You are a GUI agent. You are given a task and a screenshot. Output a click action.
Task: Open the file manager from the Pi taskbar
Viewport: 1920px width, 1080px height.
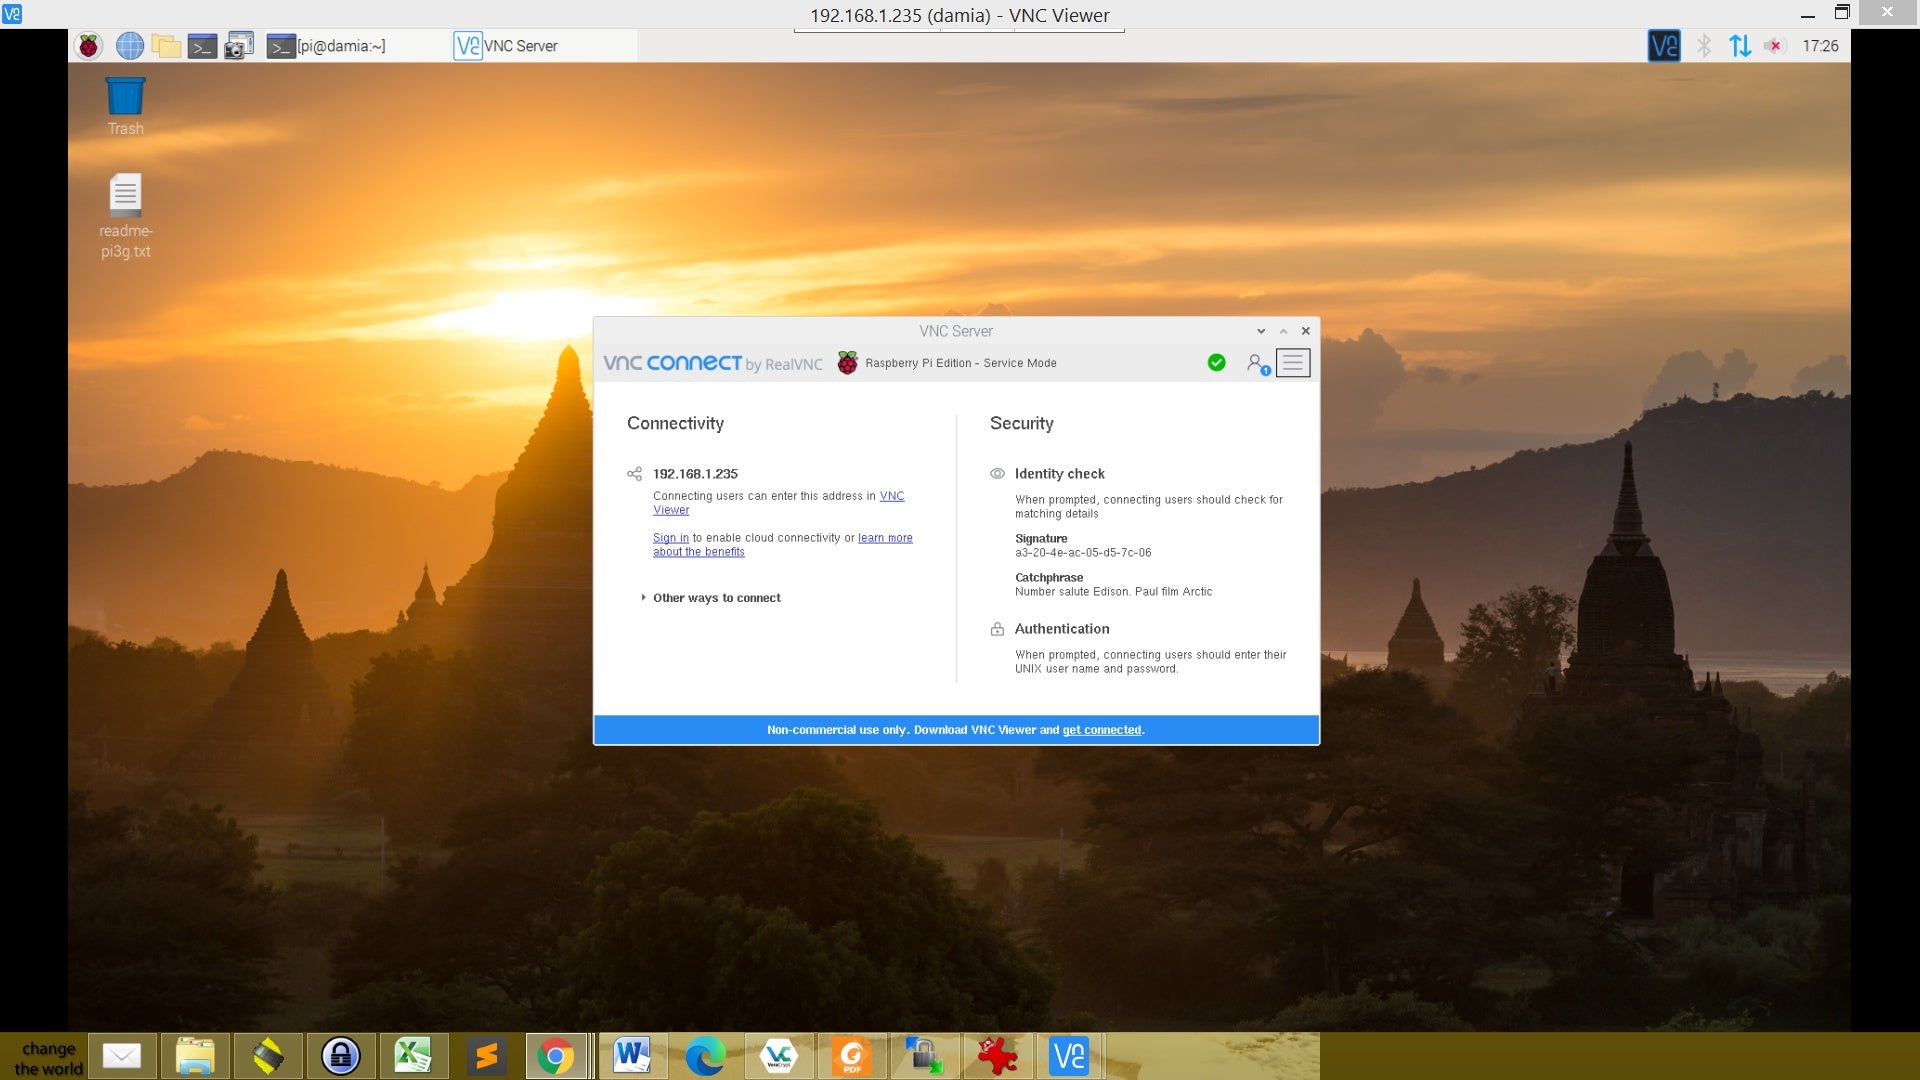click(166, 45)
